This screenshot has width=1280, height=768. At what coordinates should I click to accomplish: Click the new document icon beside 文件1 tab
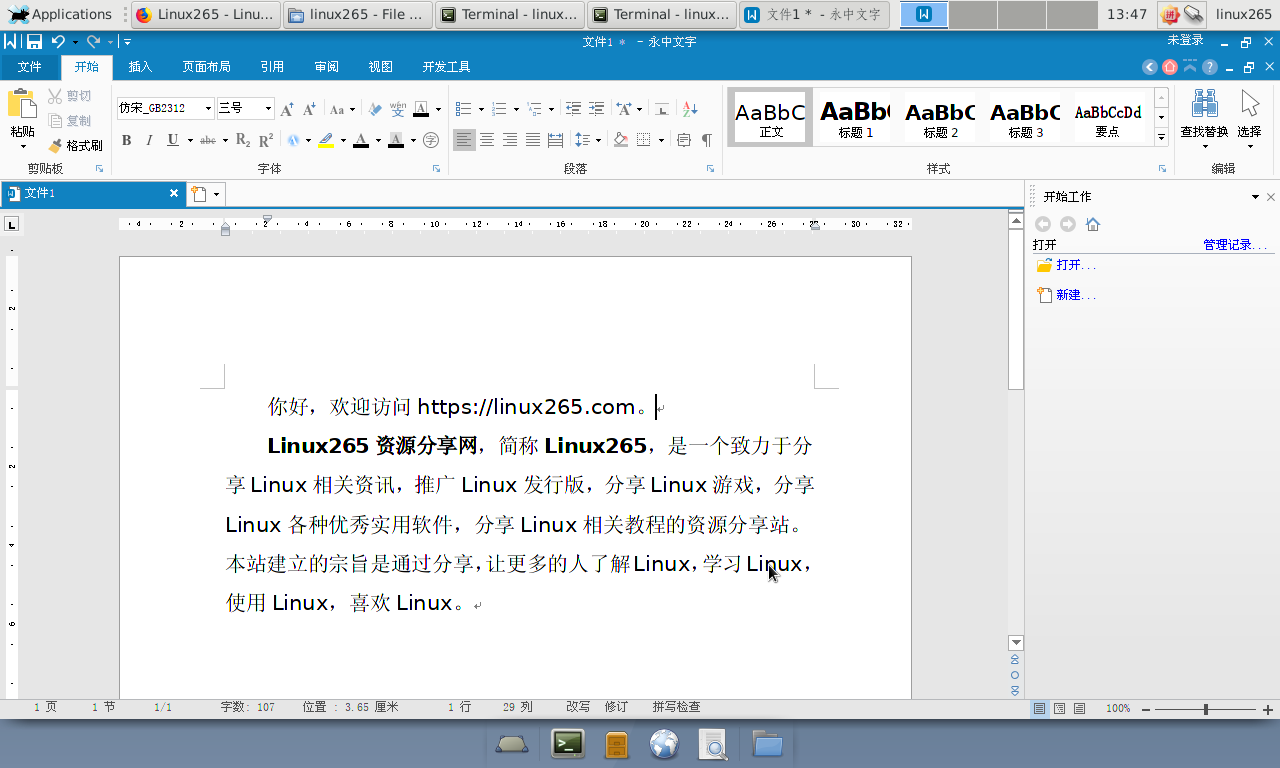pyautogui.click(x=199, y=194)
